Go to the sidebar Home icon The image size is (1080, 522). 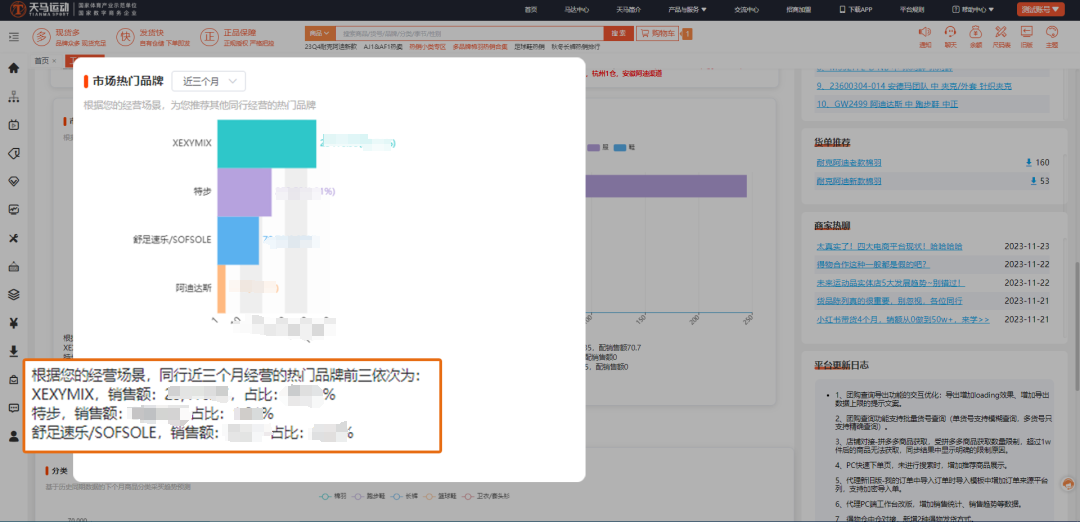[13, 68]
